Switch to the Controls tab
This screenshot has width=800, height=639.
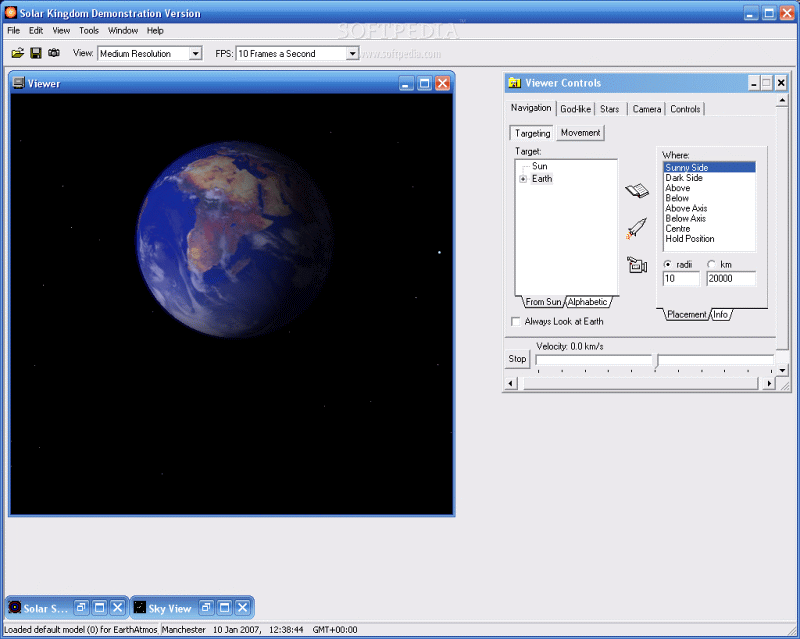click(685, 109)
